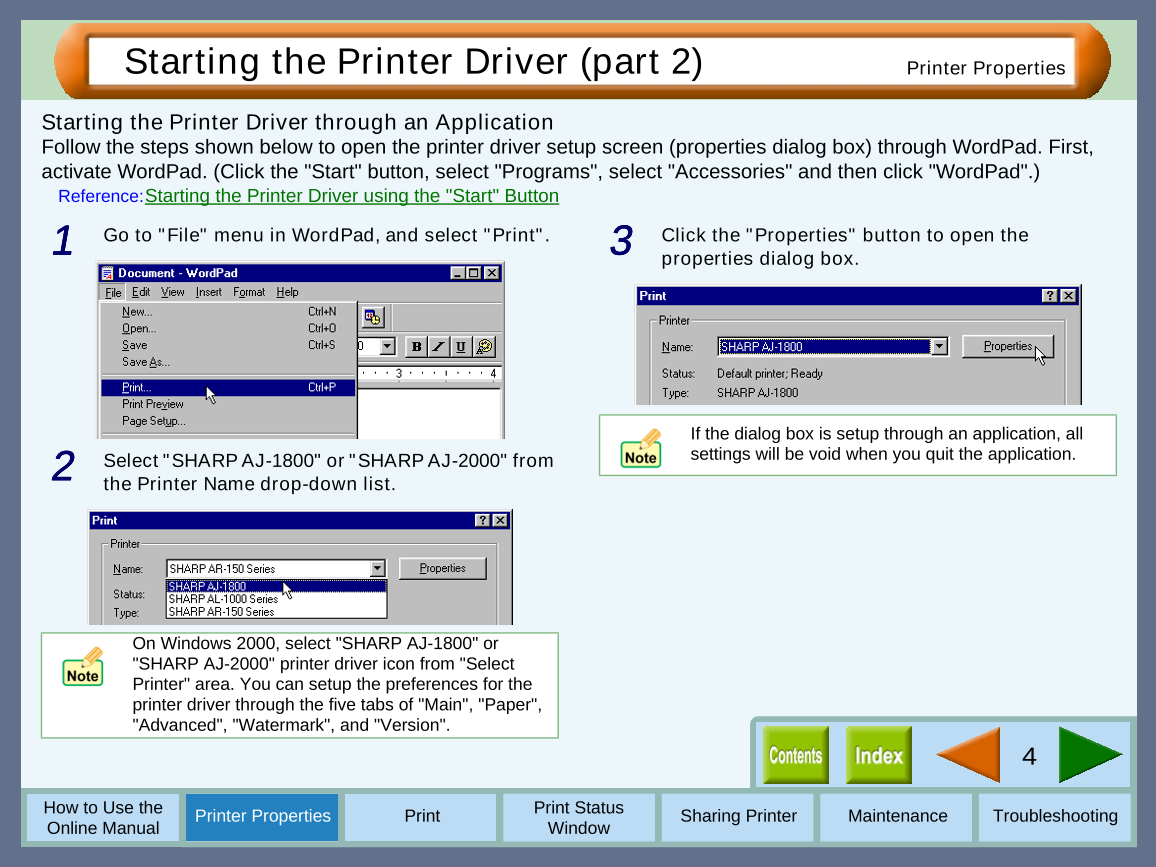Screen dimensions: 1156x867
Task: Close the WordPad window
Action: click(492, 274)
